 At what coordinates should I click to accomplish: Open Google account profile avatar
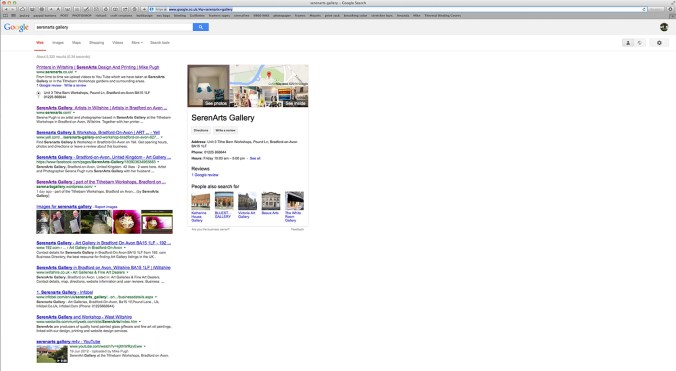coord(664,27)
